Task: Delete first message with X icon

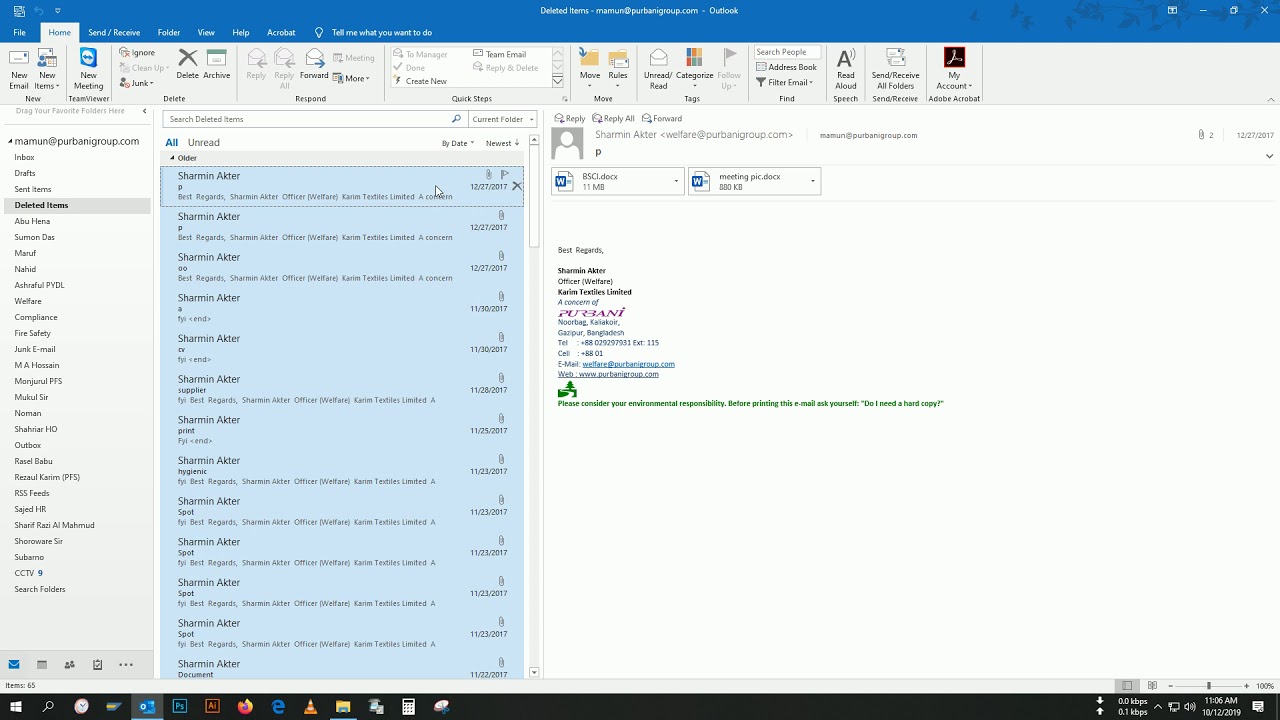Action: [x=516, y=186]
